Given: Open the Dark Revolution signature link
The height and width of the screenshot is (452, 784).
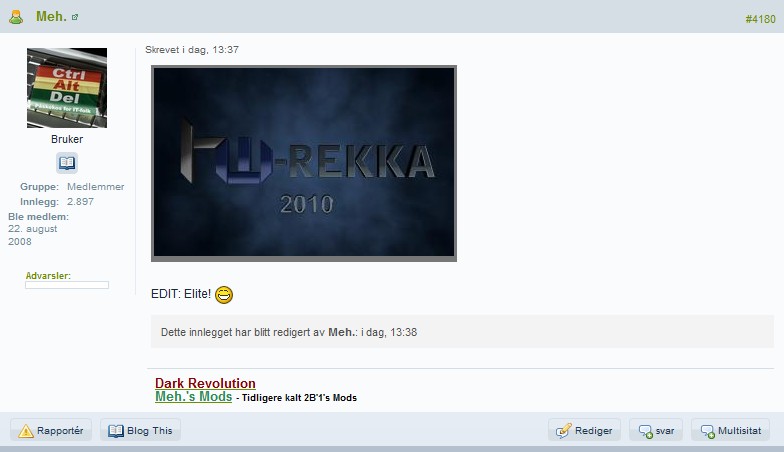Looking at the screenshot, I should pos(205,383).
